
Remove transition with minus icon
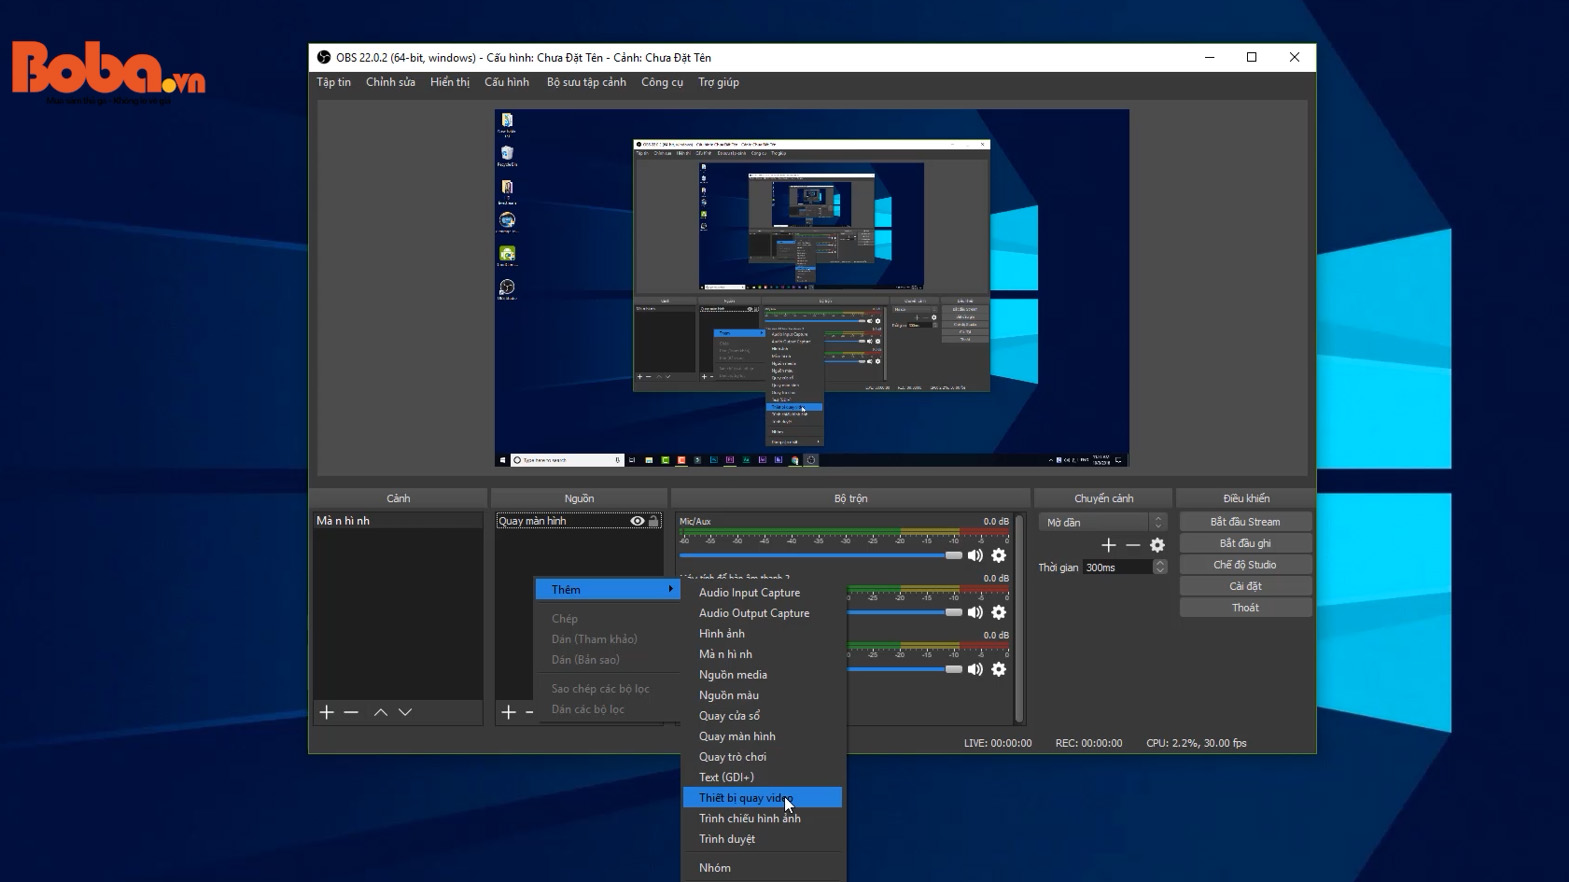[1133, 545]
